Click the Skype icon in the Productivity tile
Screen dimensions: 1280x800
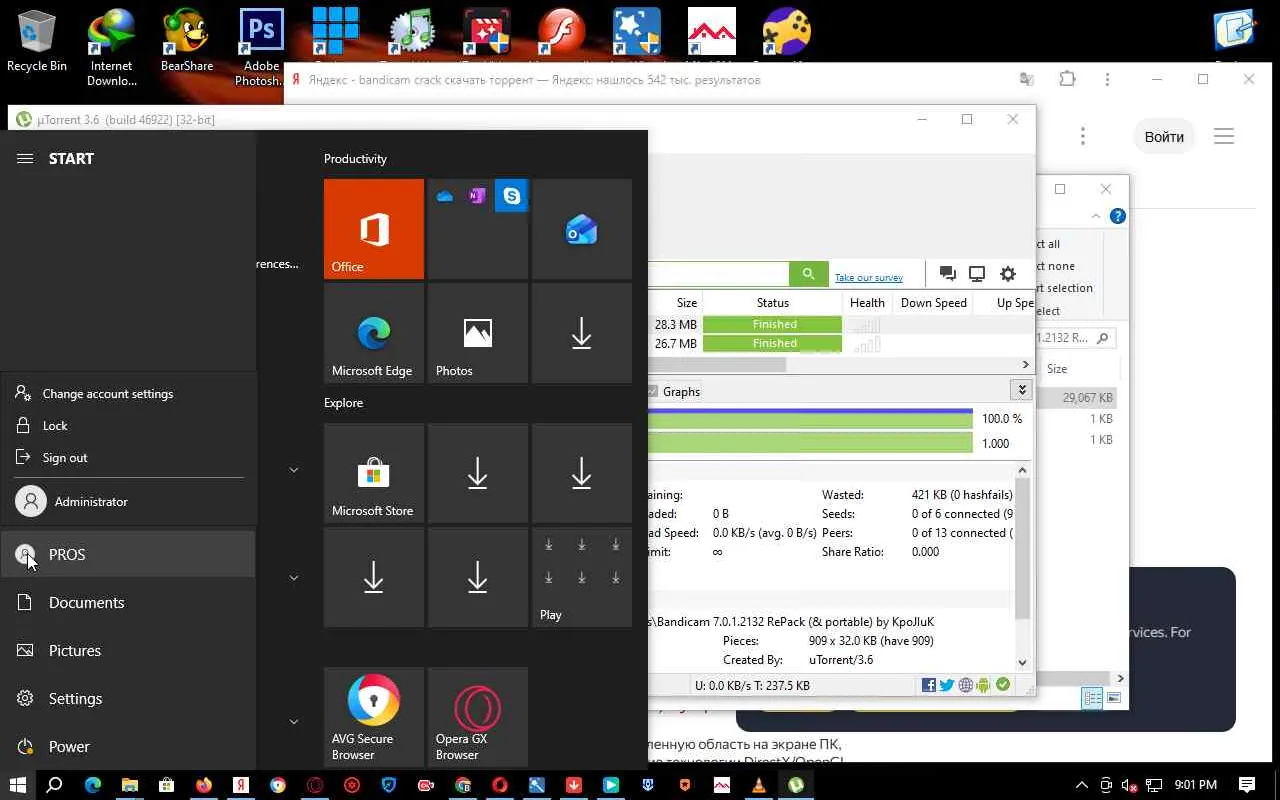pos(512,196)
